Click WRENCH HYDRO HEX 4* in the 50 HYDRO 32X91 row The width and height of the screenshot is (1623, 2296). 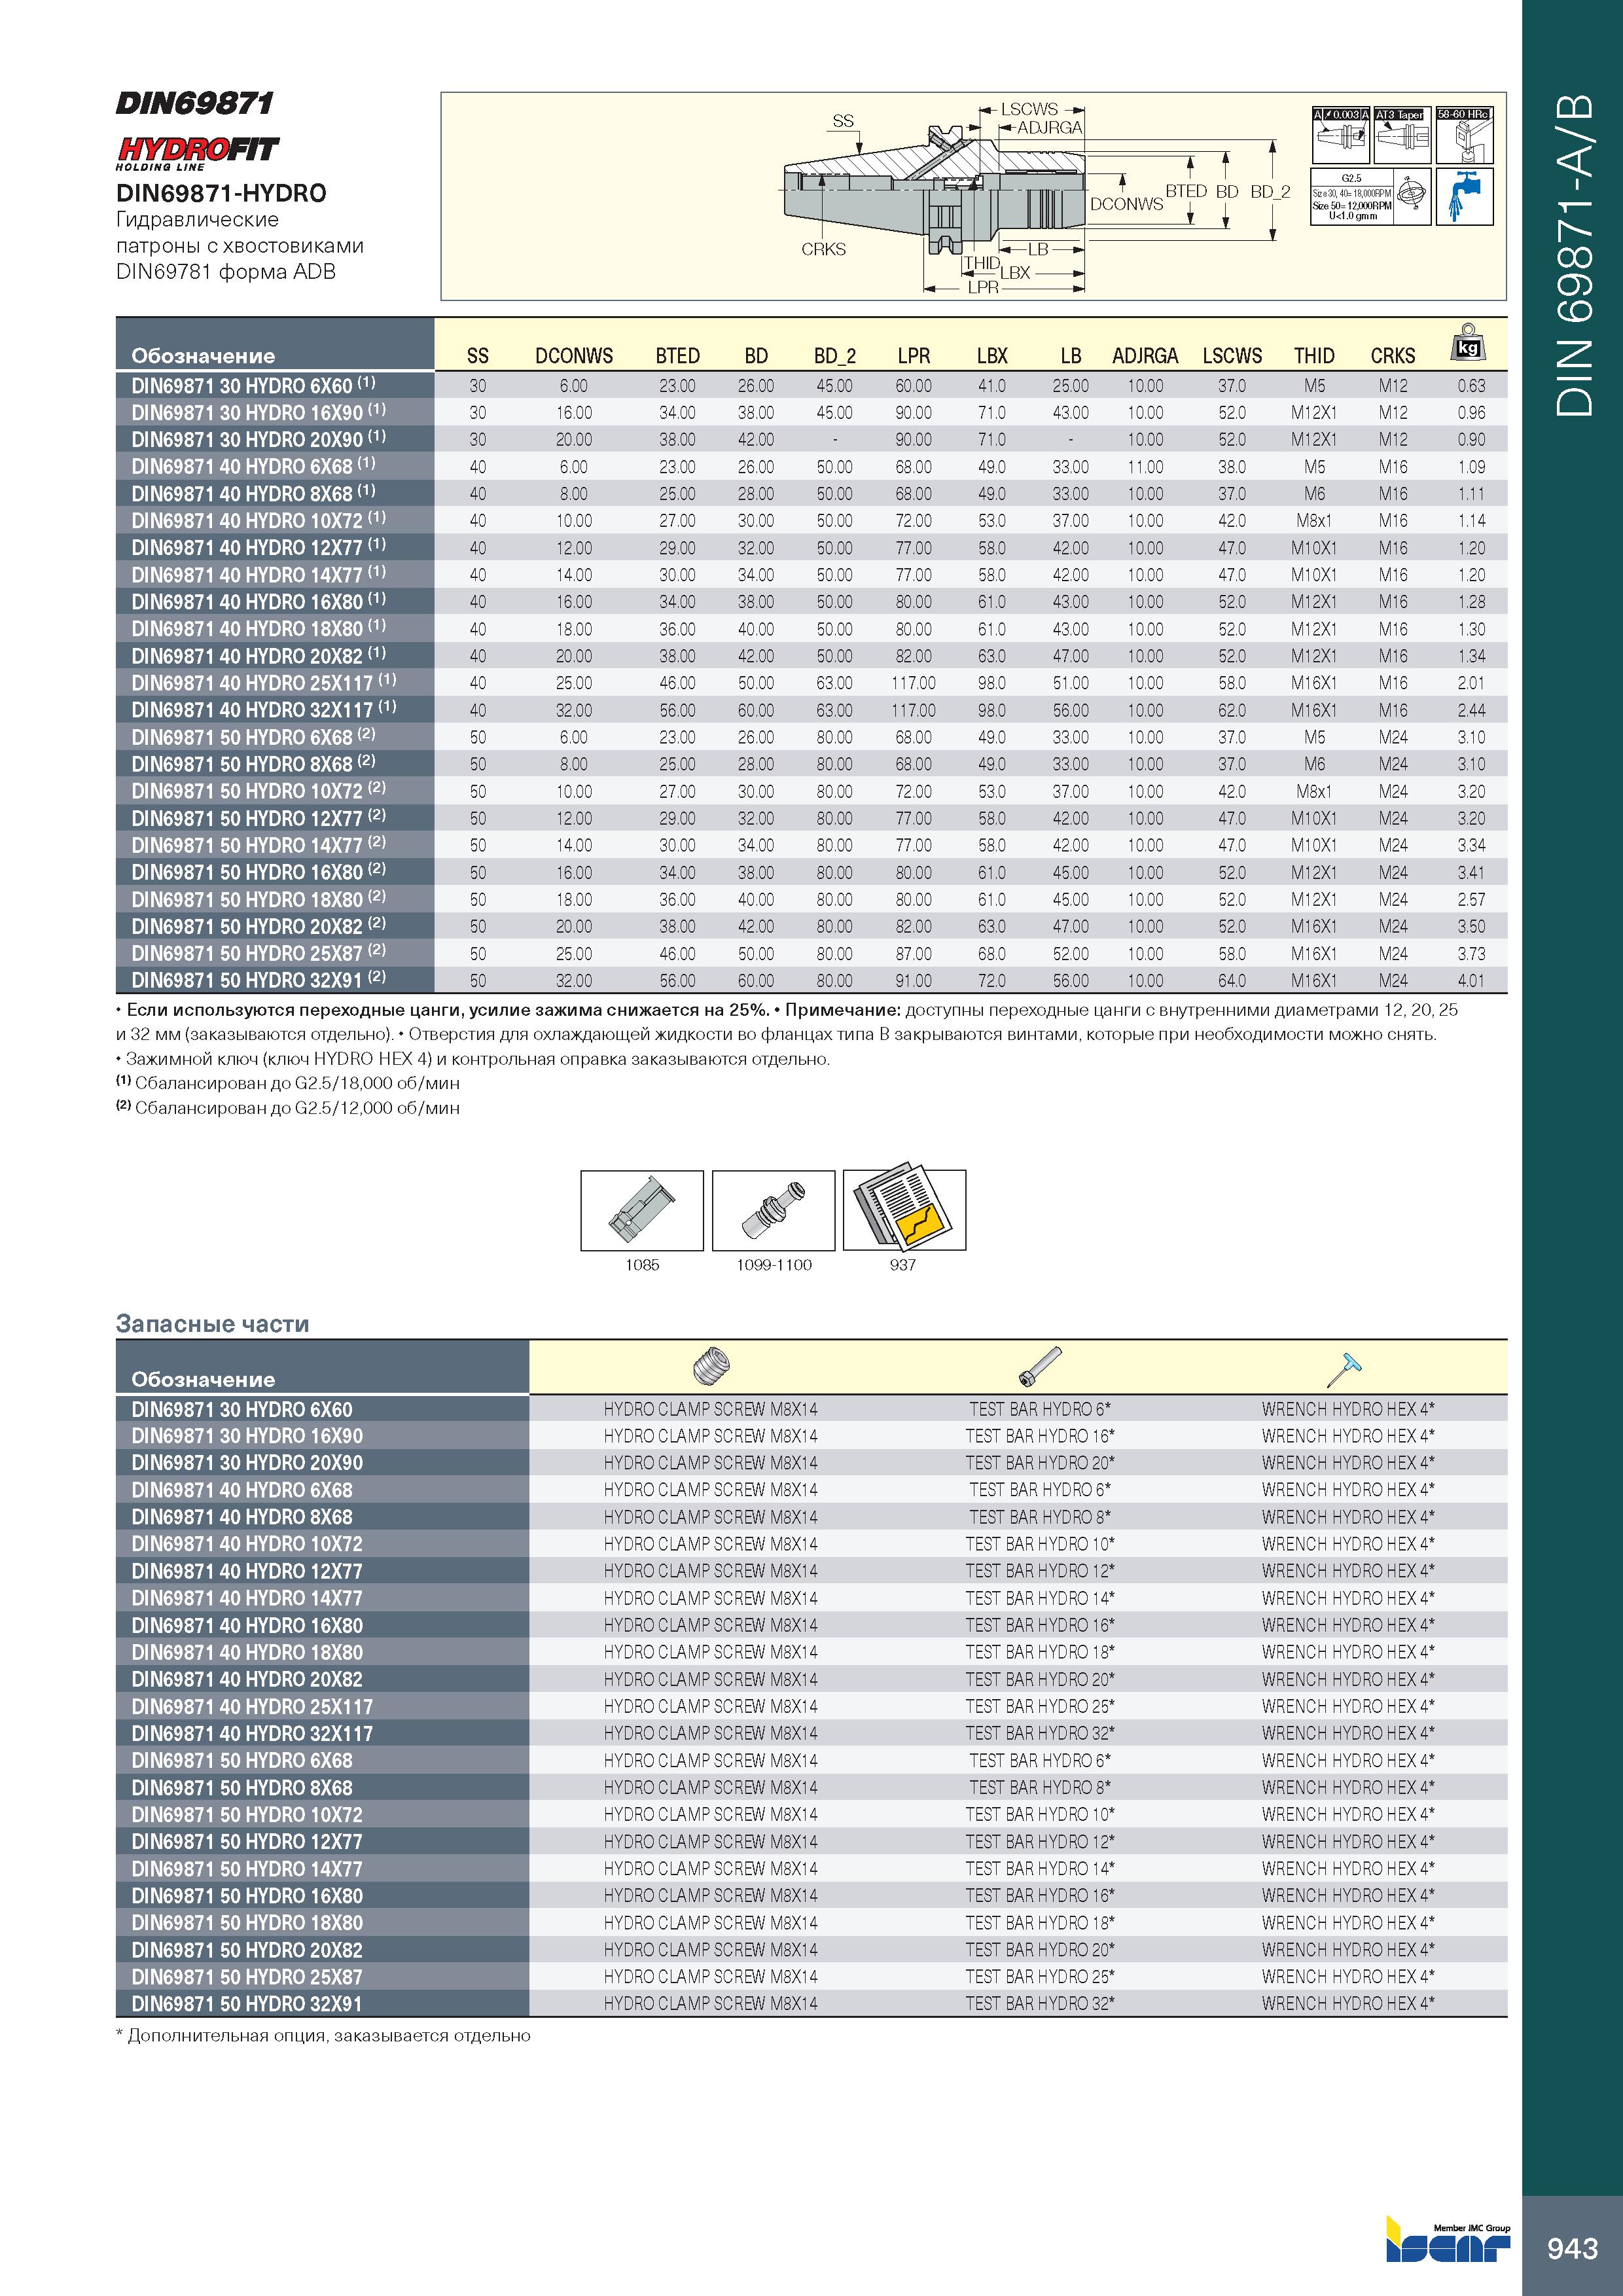pyautogui.click(x=1348, y=2003)
